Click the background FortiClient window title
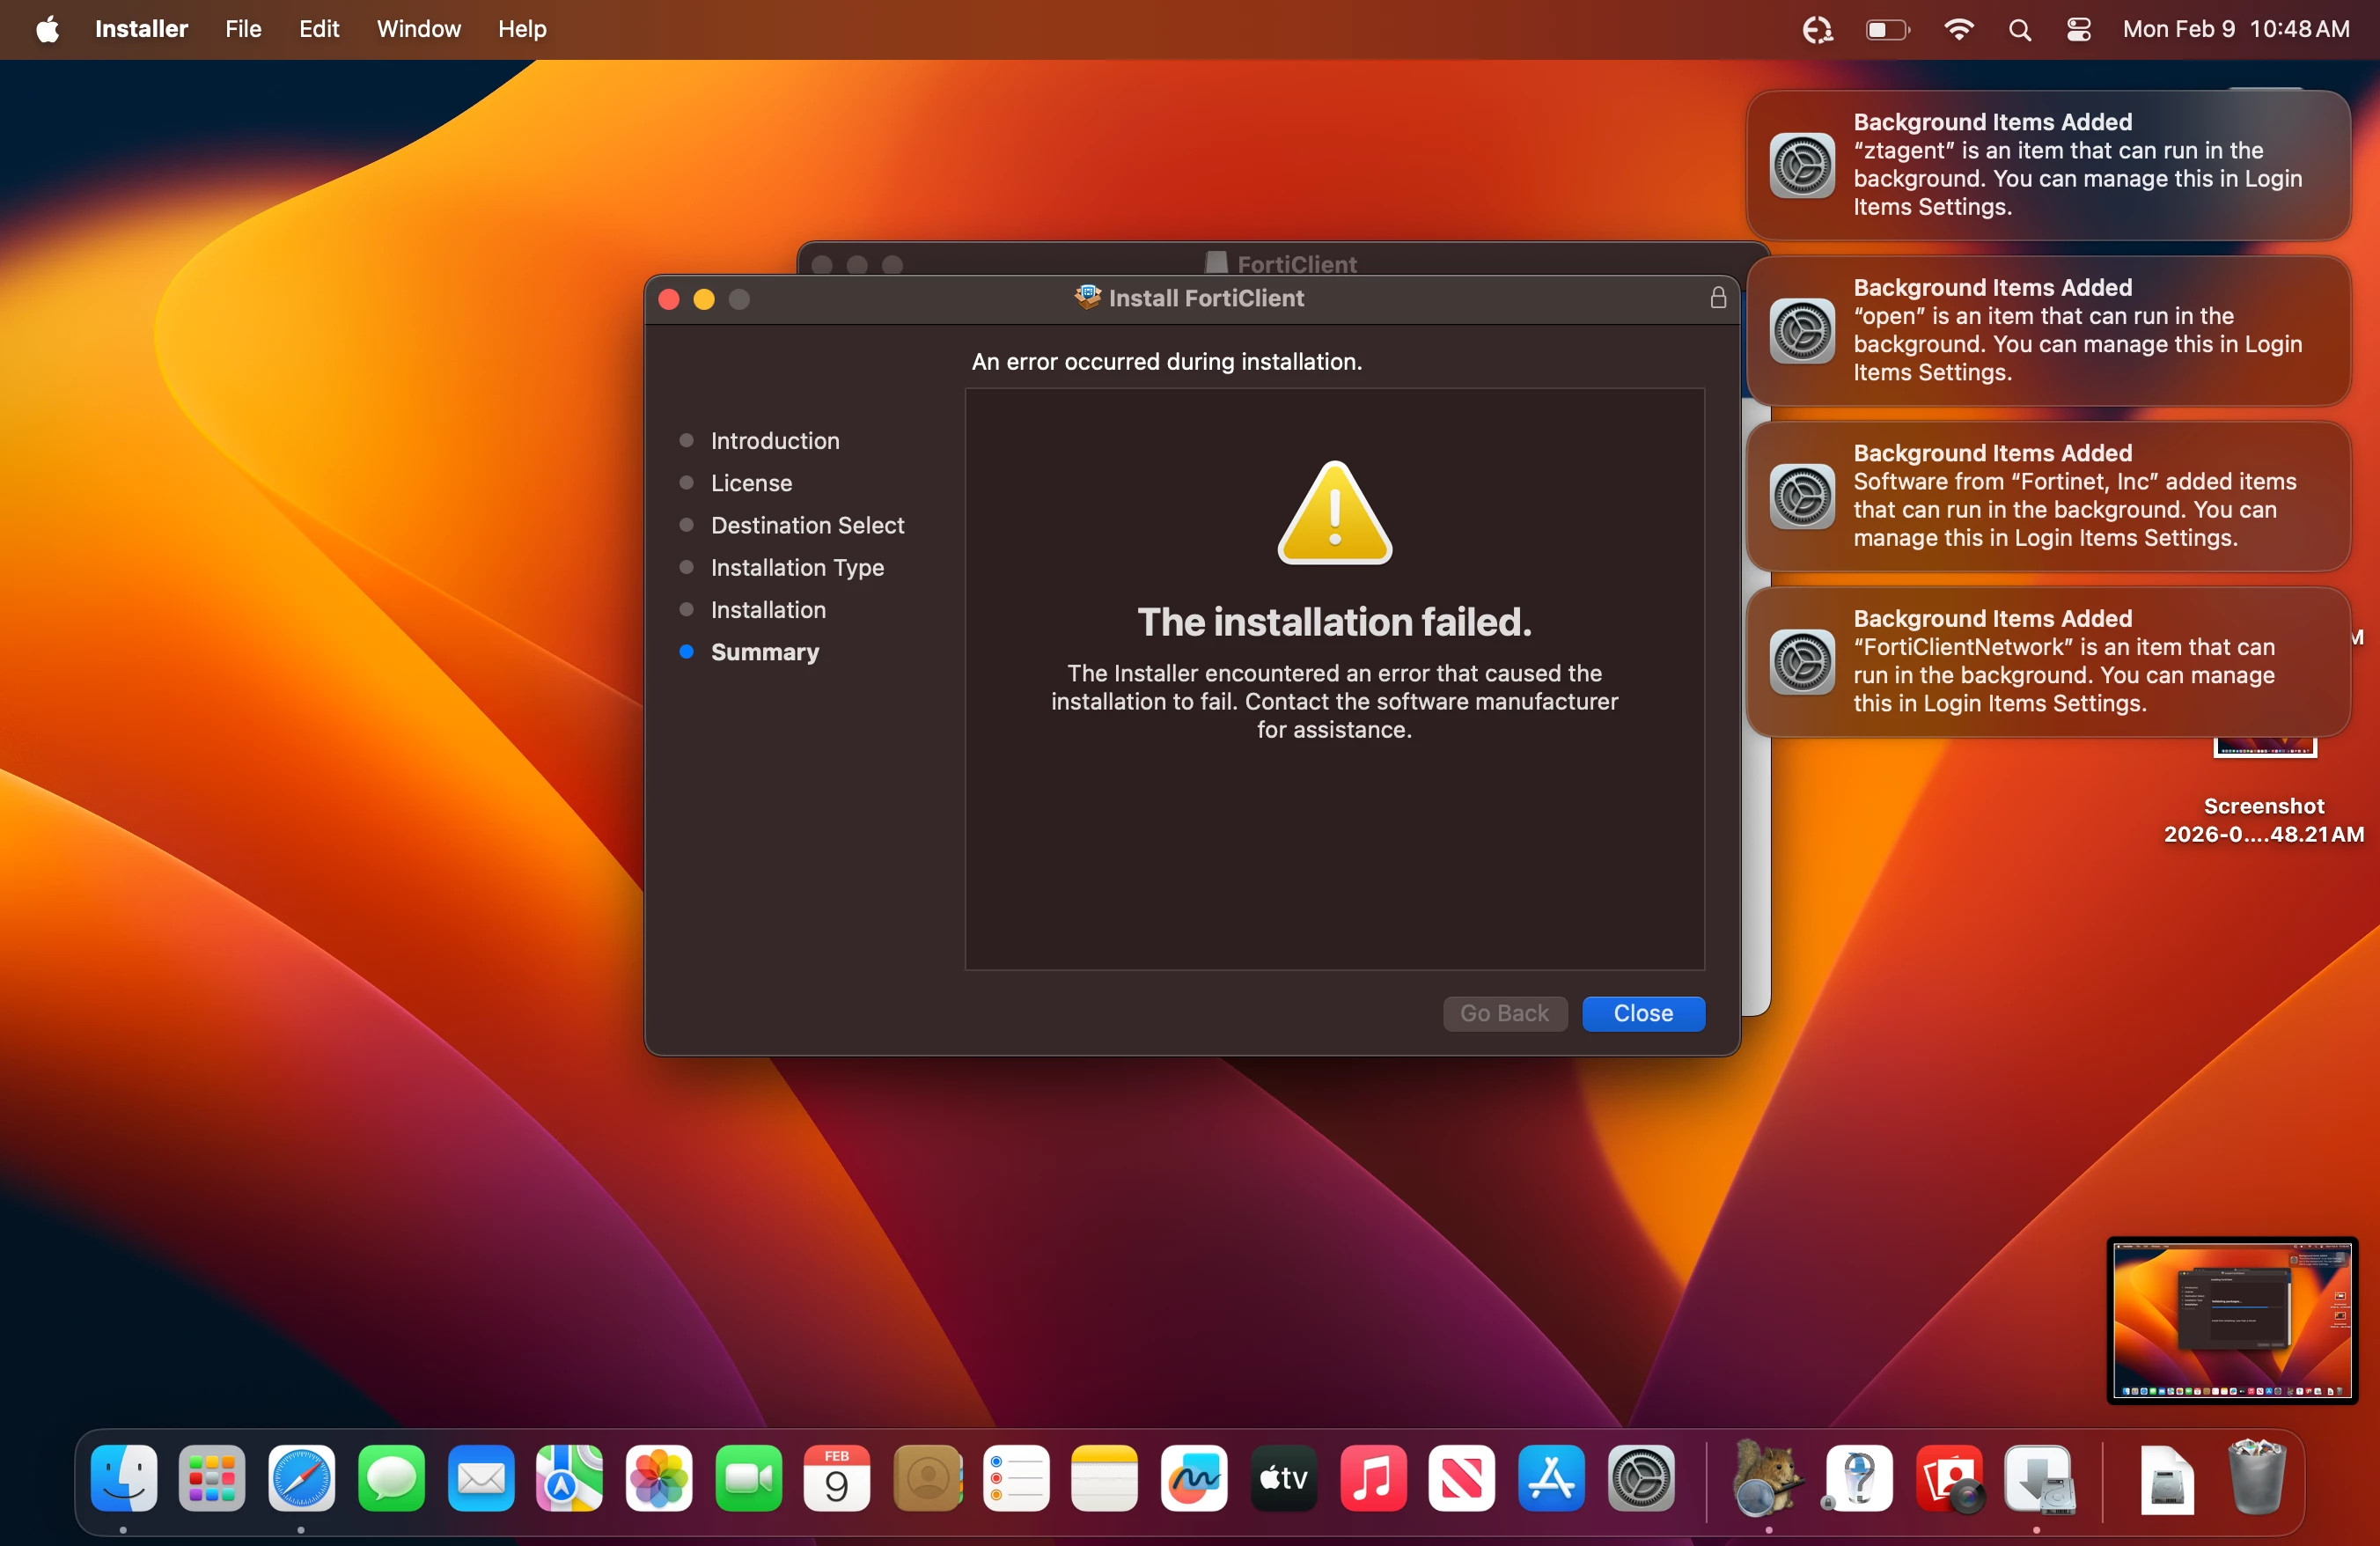The width and height of the screenshot is (2380, 1546). [x=1297, y=264]
